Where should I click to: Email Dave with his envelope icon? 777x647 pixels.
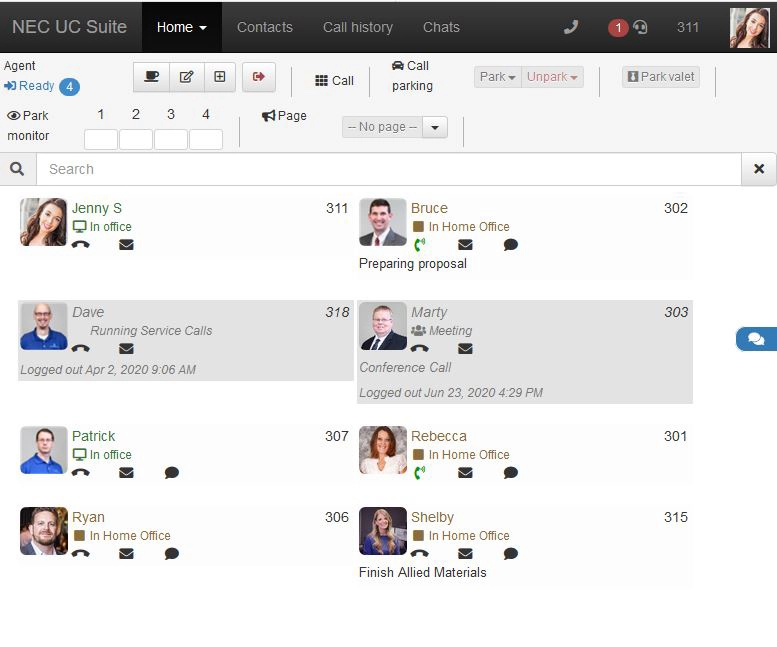(126, 348)
